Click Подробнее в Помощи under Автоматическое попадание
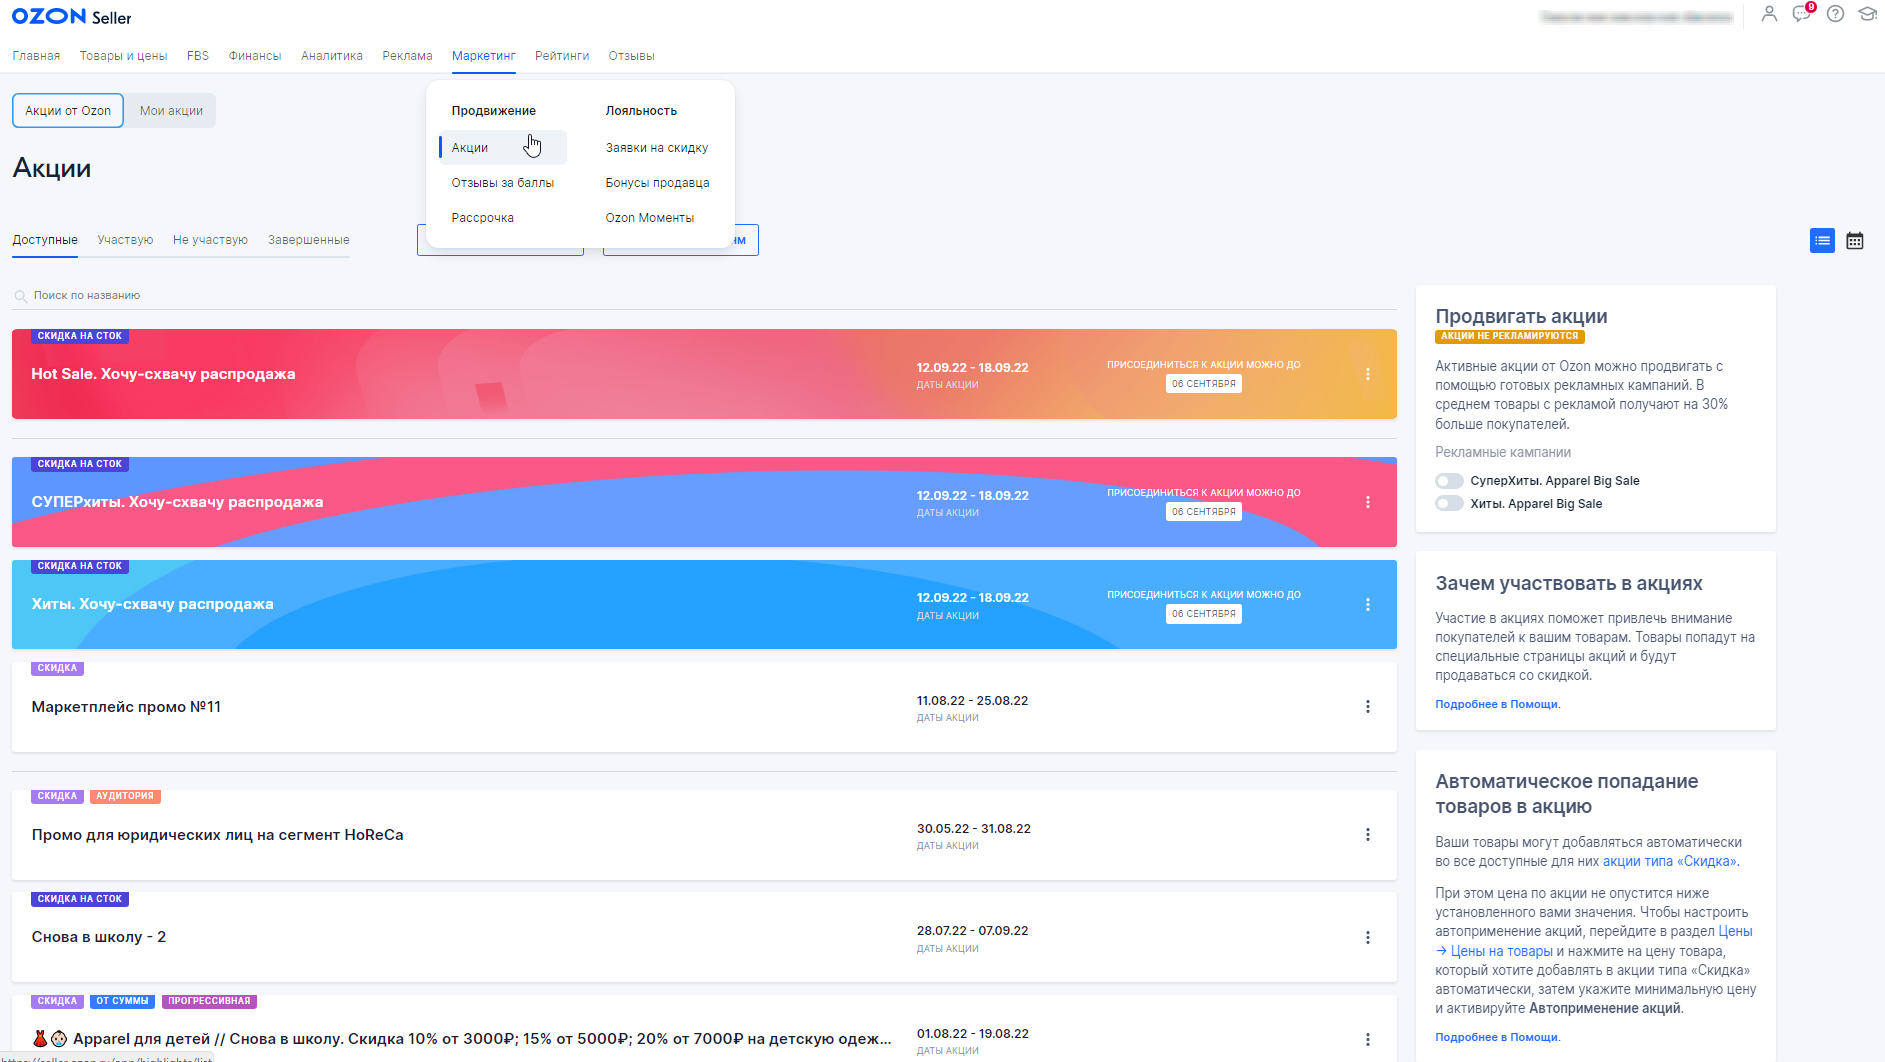This screenshot has width=1885, height=1062. click(x=1497, y=1038)
